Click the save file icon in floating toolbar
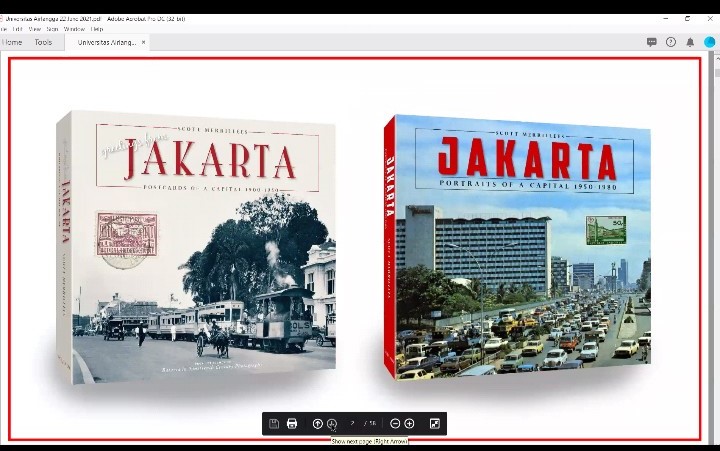 274,424
